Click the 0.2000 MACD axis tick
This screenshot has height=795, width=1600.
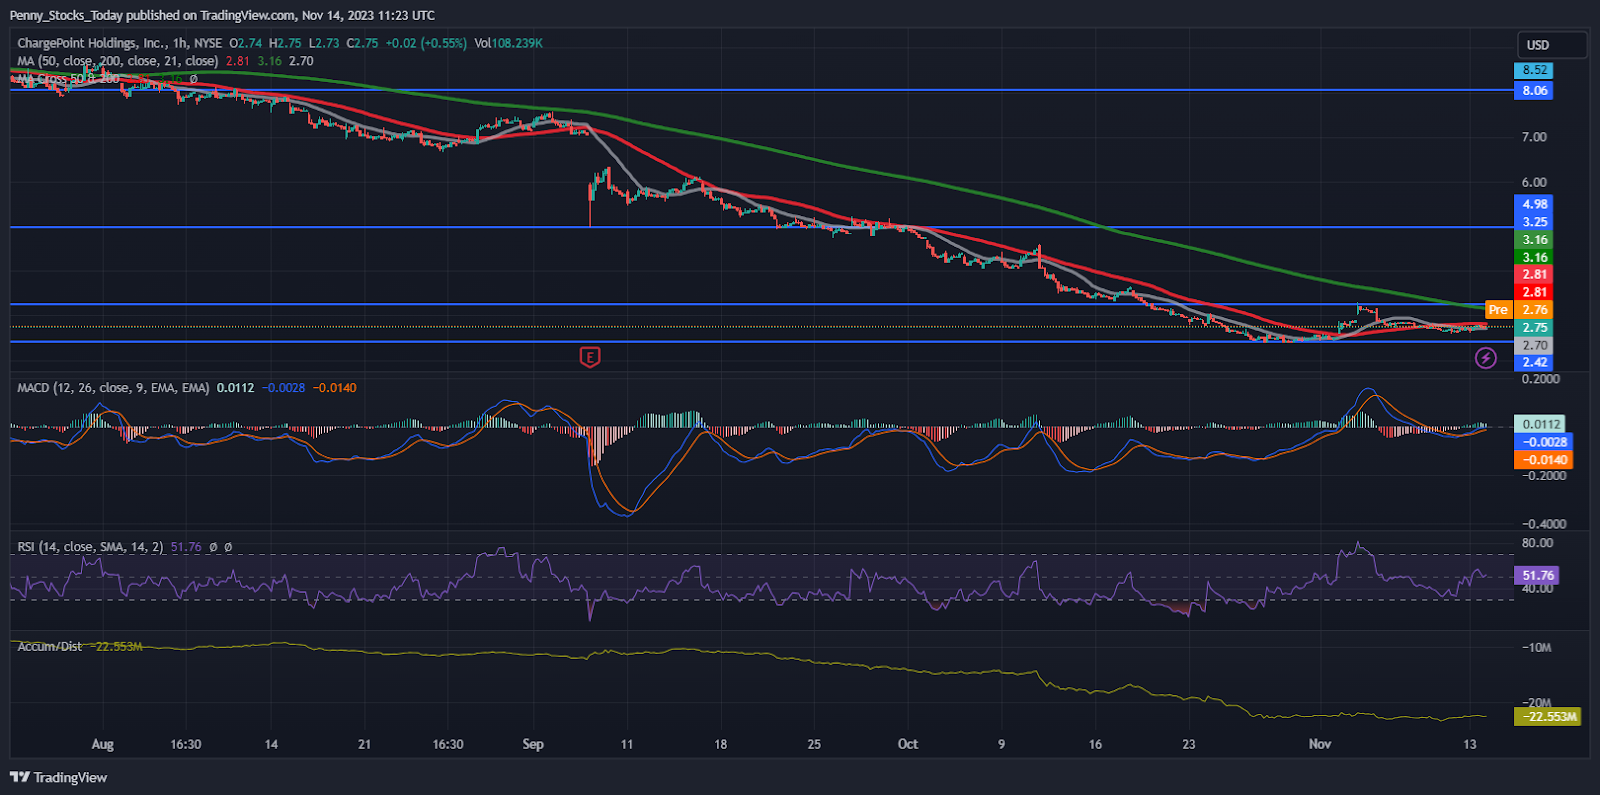click(x=1541, y=379)
